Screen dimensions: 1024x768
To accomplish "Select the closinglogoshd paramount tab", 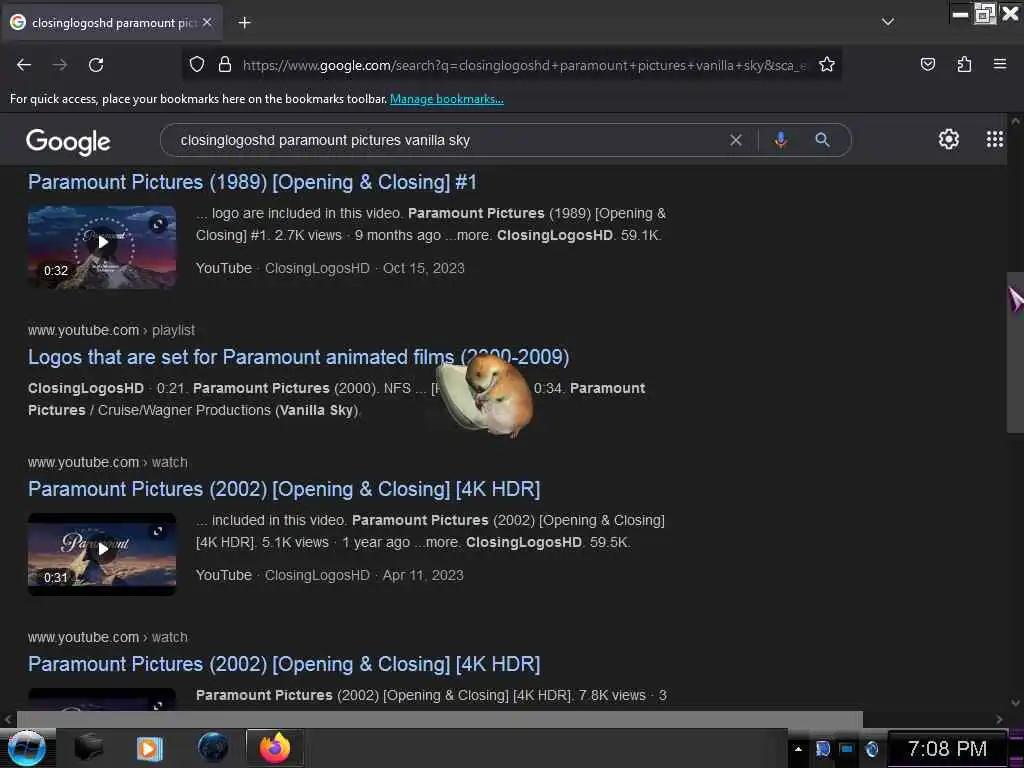I will [x=112, y=22].
